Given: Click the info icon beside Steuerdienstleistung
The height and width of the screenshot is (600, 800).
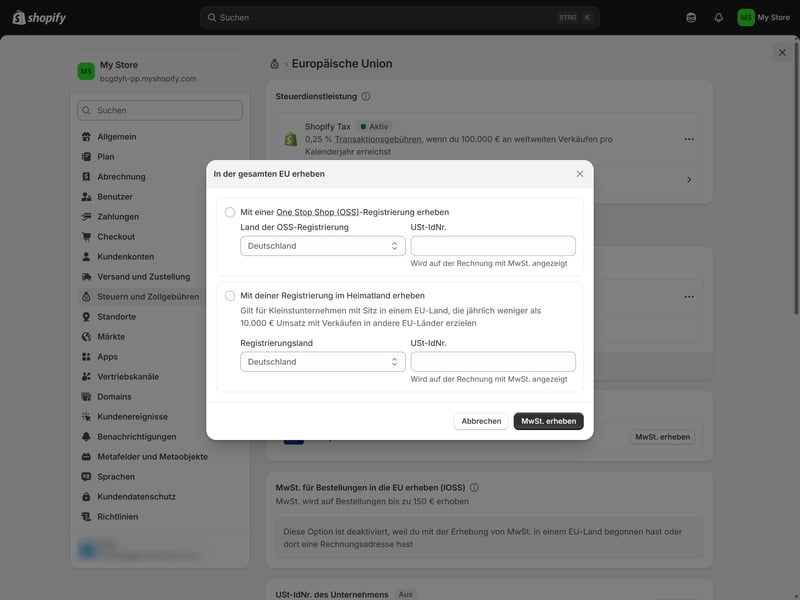Looking at the screenshot, I should 366,97.
